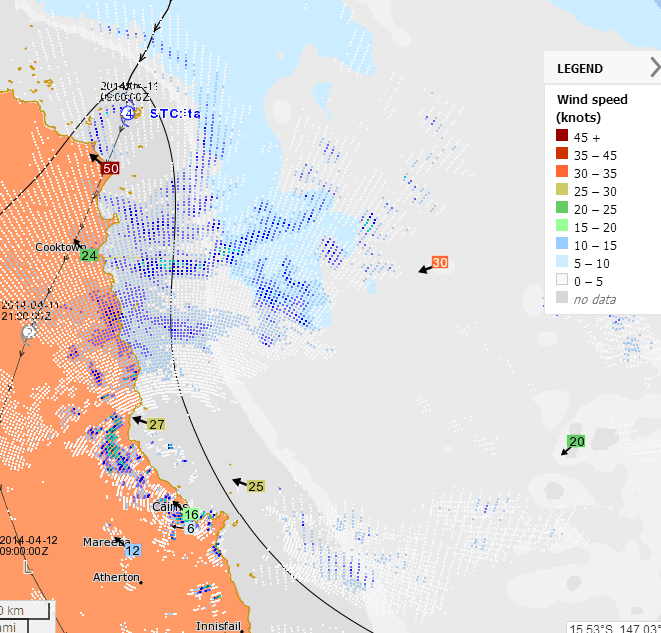Viewport: 661px width, 633px height.
Task: Click the cyclone track point at 2014-04-11 21:00Z
Action: [29, 330]
